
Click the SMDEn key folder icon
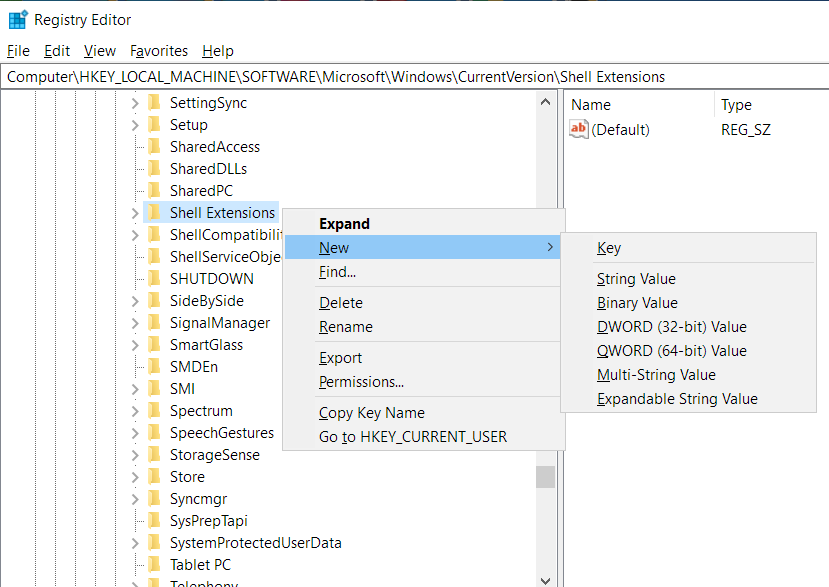[x=152, y=366]
